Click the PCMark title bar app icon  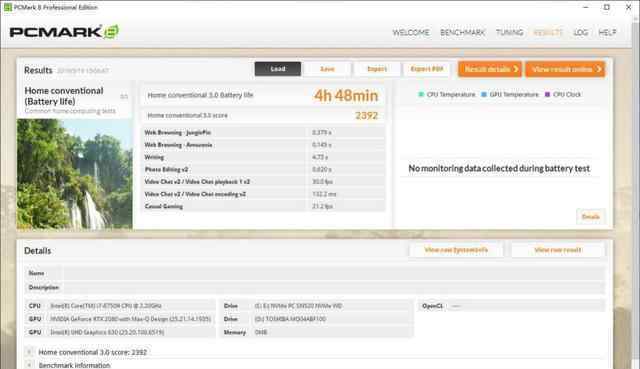click(x=7, y=7)
